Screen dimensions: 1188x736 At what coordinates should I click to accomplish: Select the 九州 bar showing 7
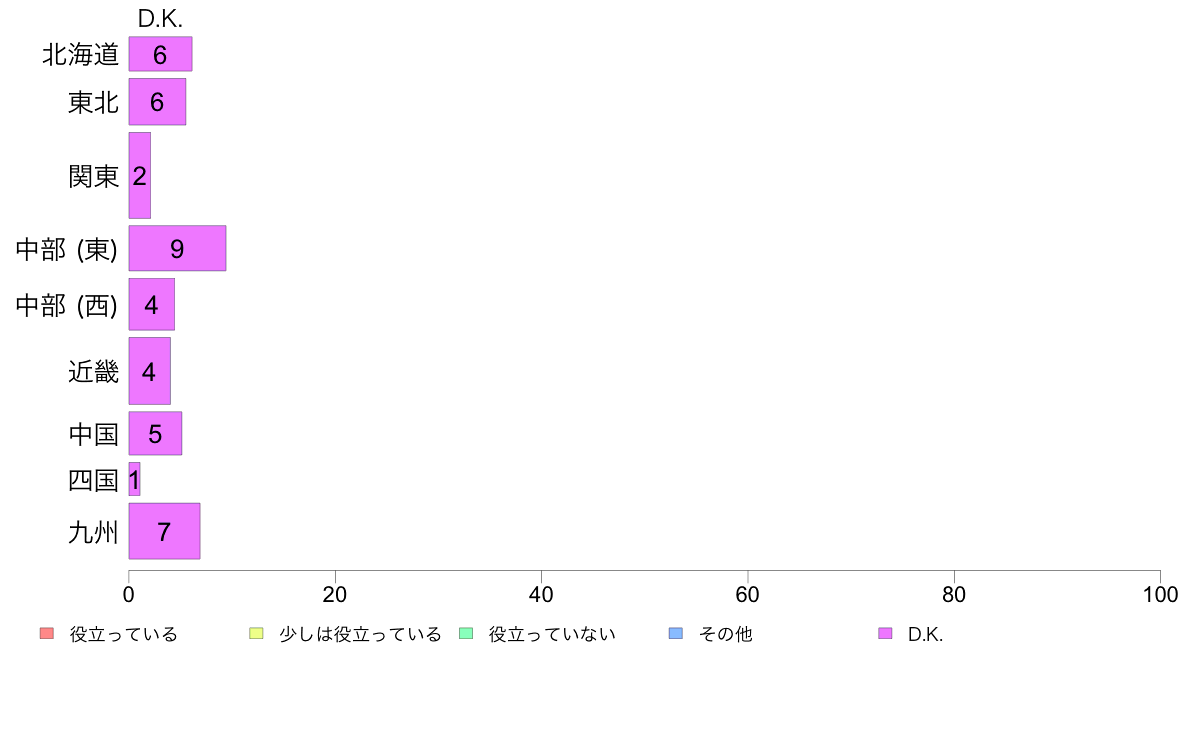coord(164,531)
